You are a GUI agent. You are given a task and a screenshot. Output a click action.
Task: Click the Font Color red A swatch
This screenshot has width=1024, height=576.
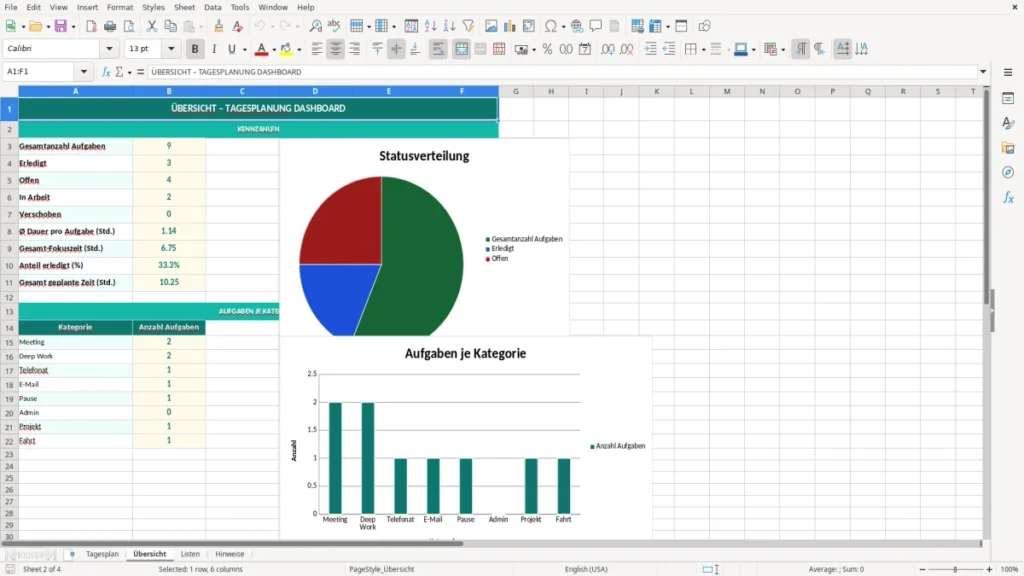(x=261, y=49)
